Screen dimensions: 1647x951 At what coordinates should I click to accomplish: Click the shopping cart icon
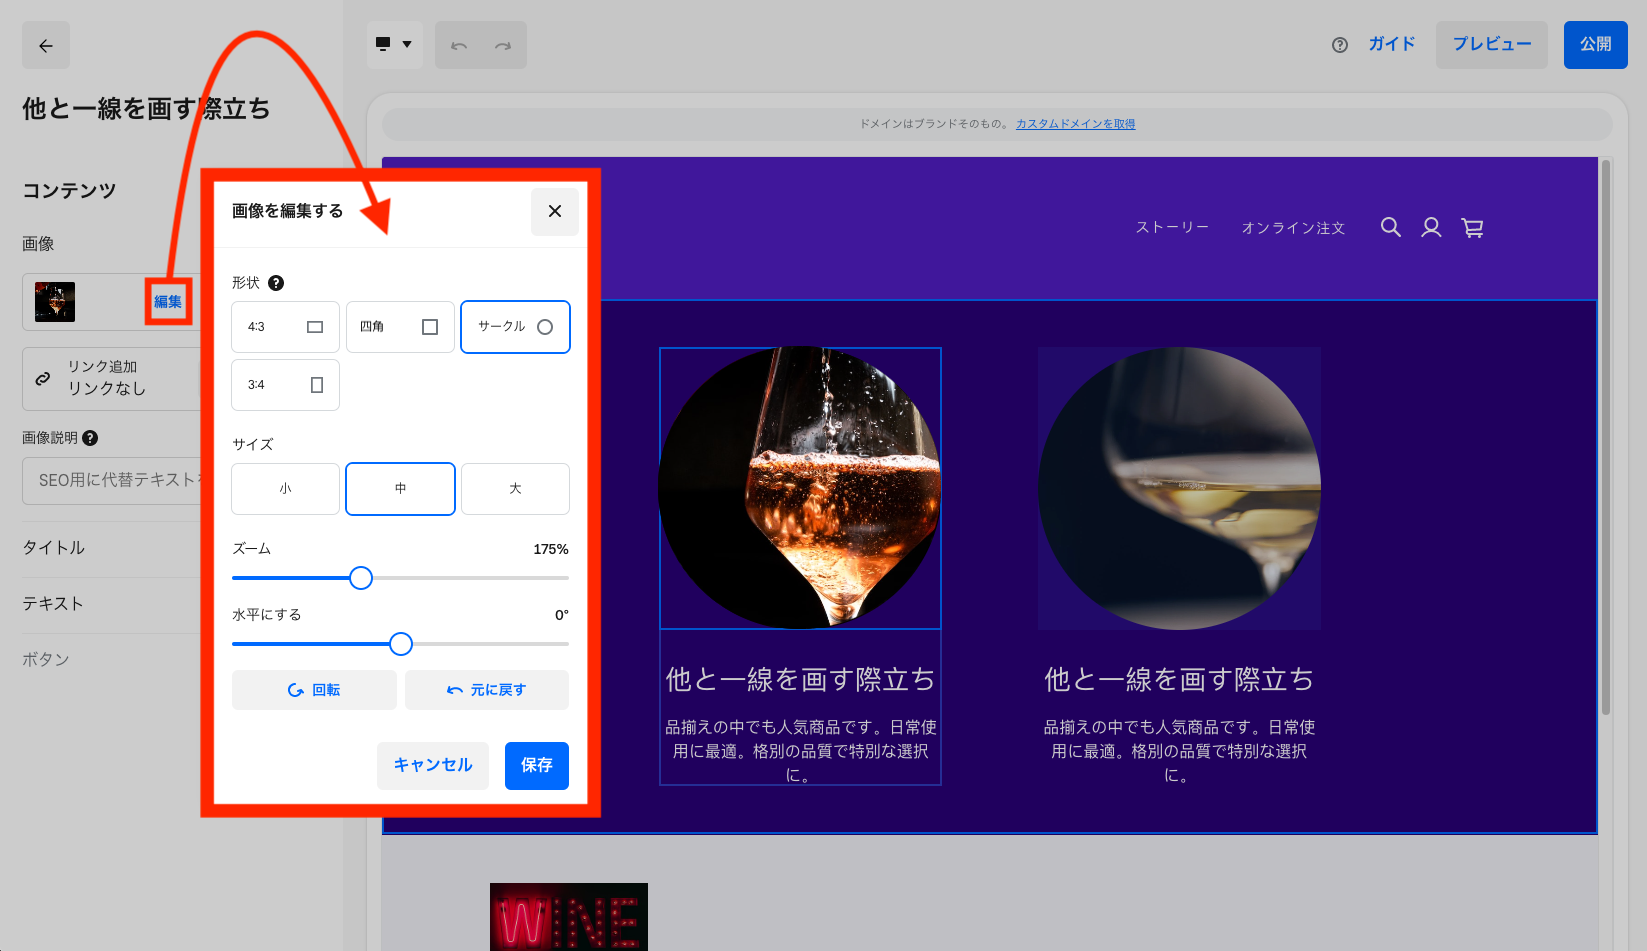point(1472,227)
